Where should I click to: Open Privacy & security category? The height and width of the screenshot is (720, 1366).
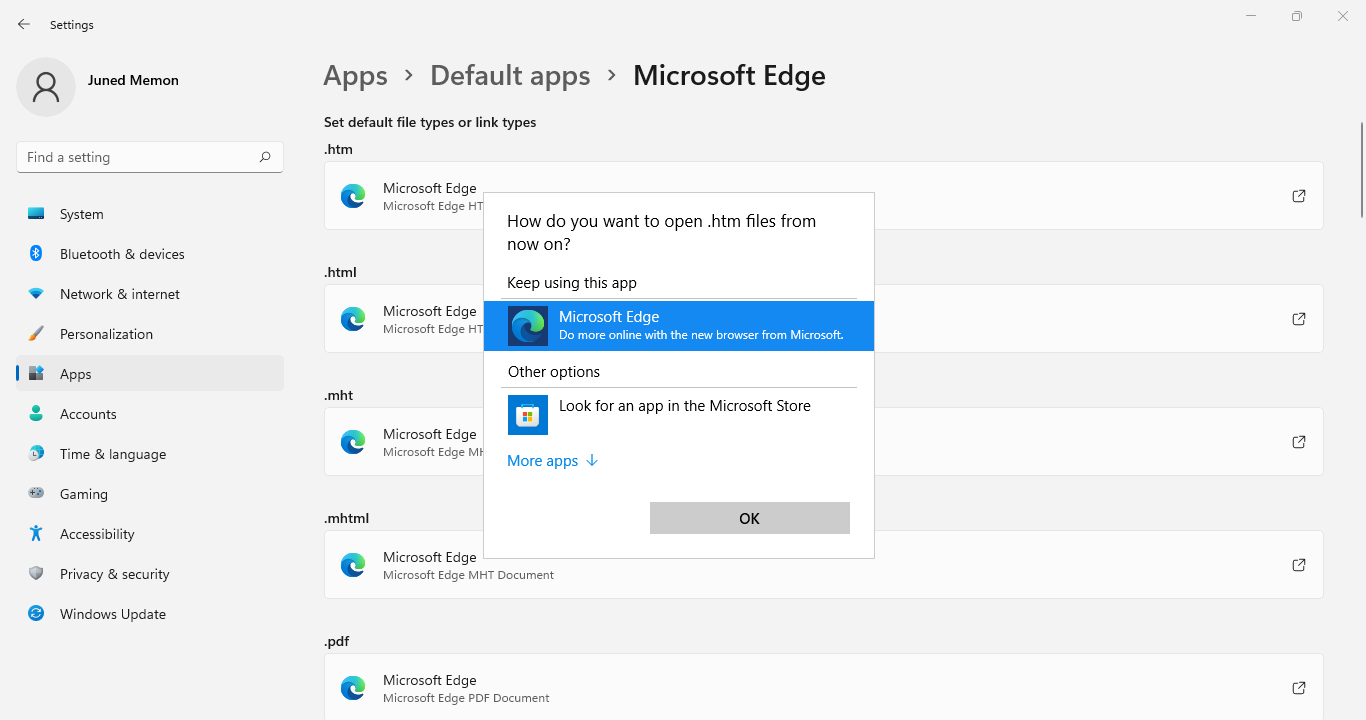[150, 574]
